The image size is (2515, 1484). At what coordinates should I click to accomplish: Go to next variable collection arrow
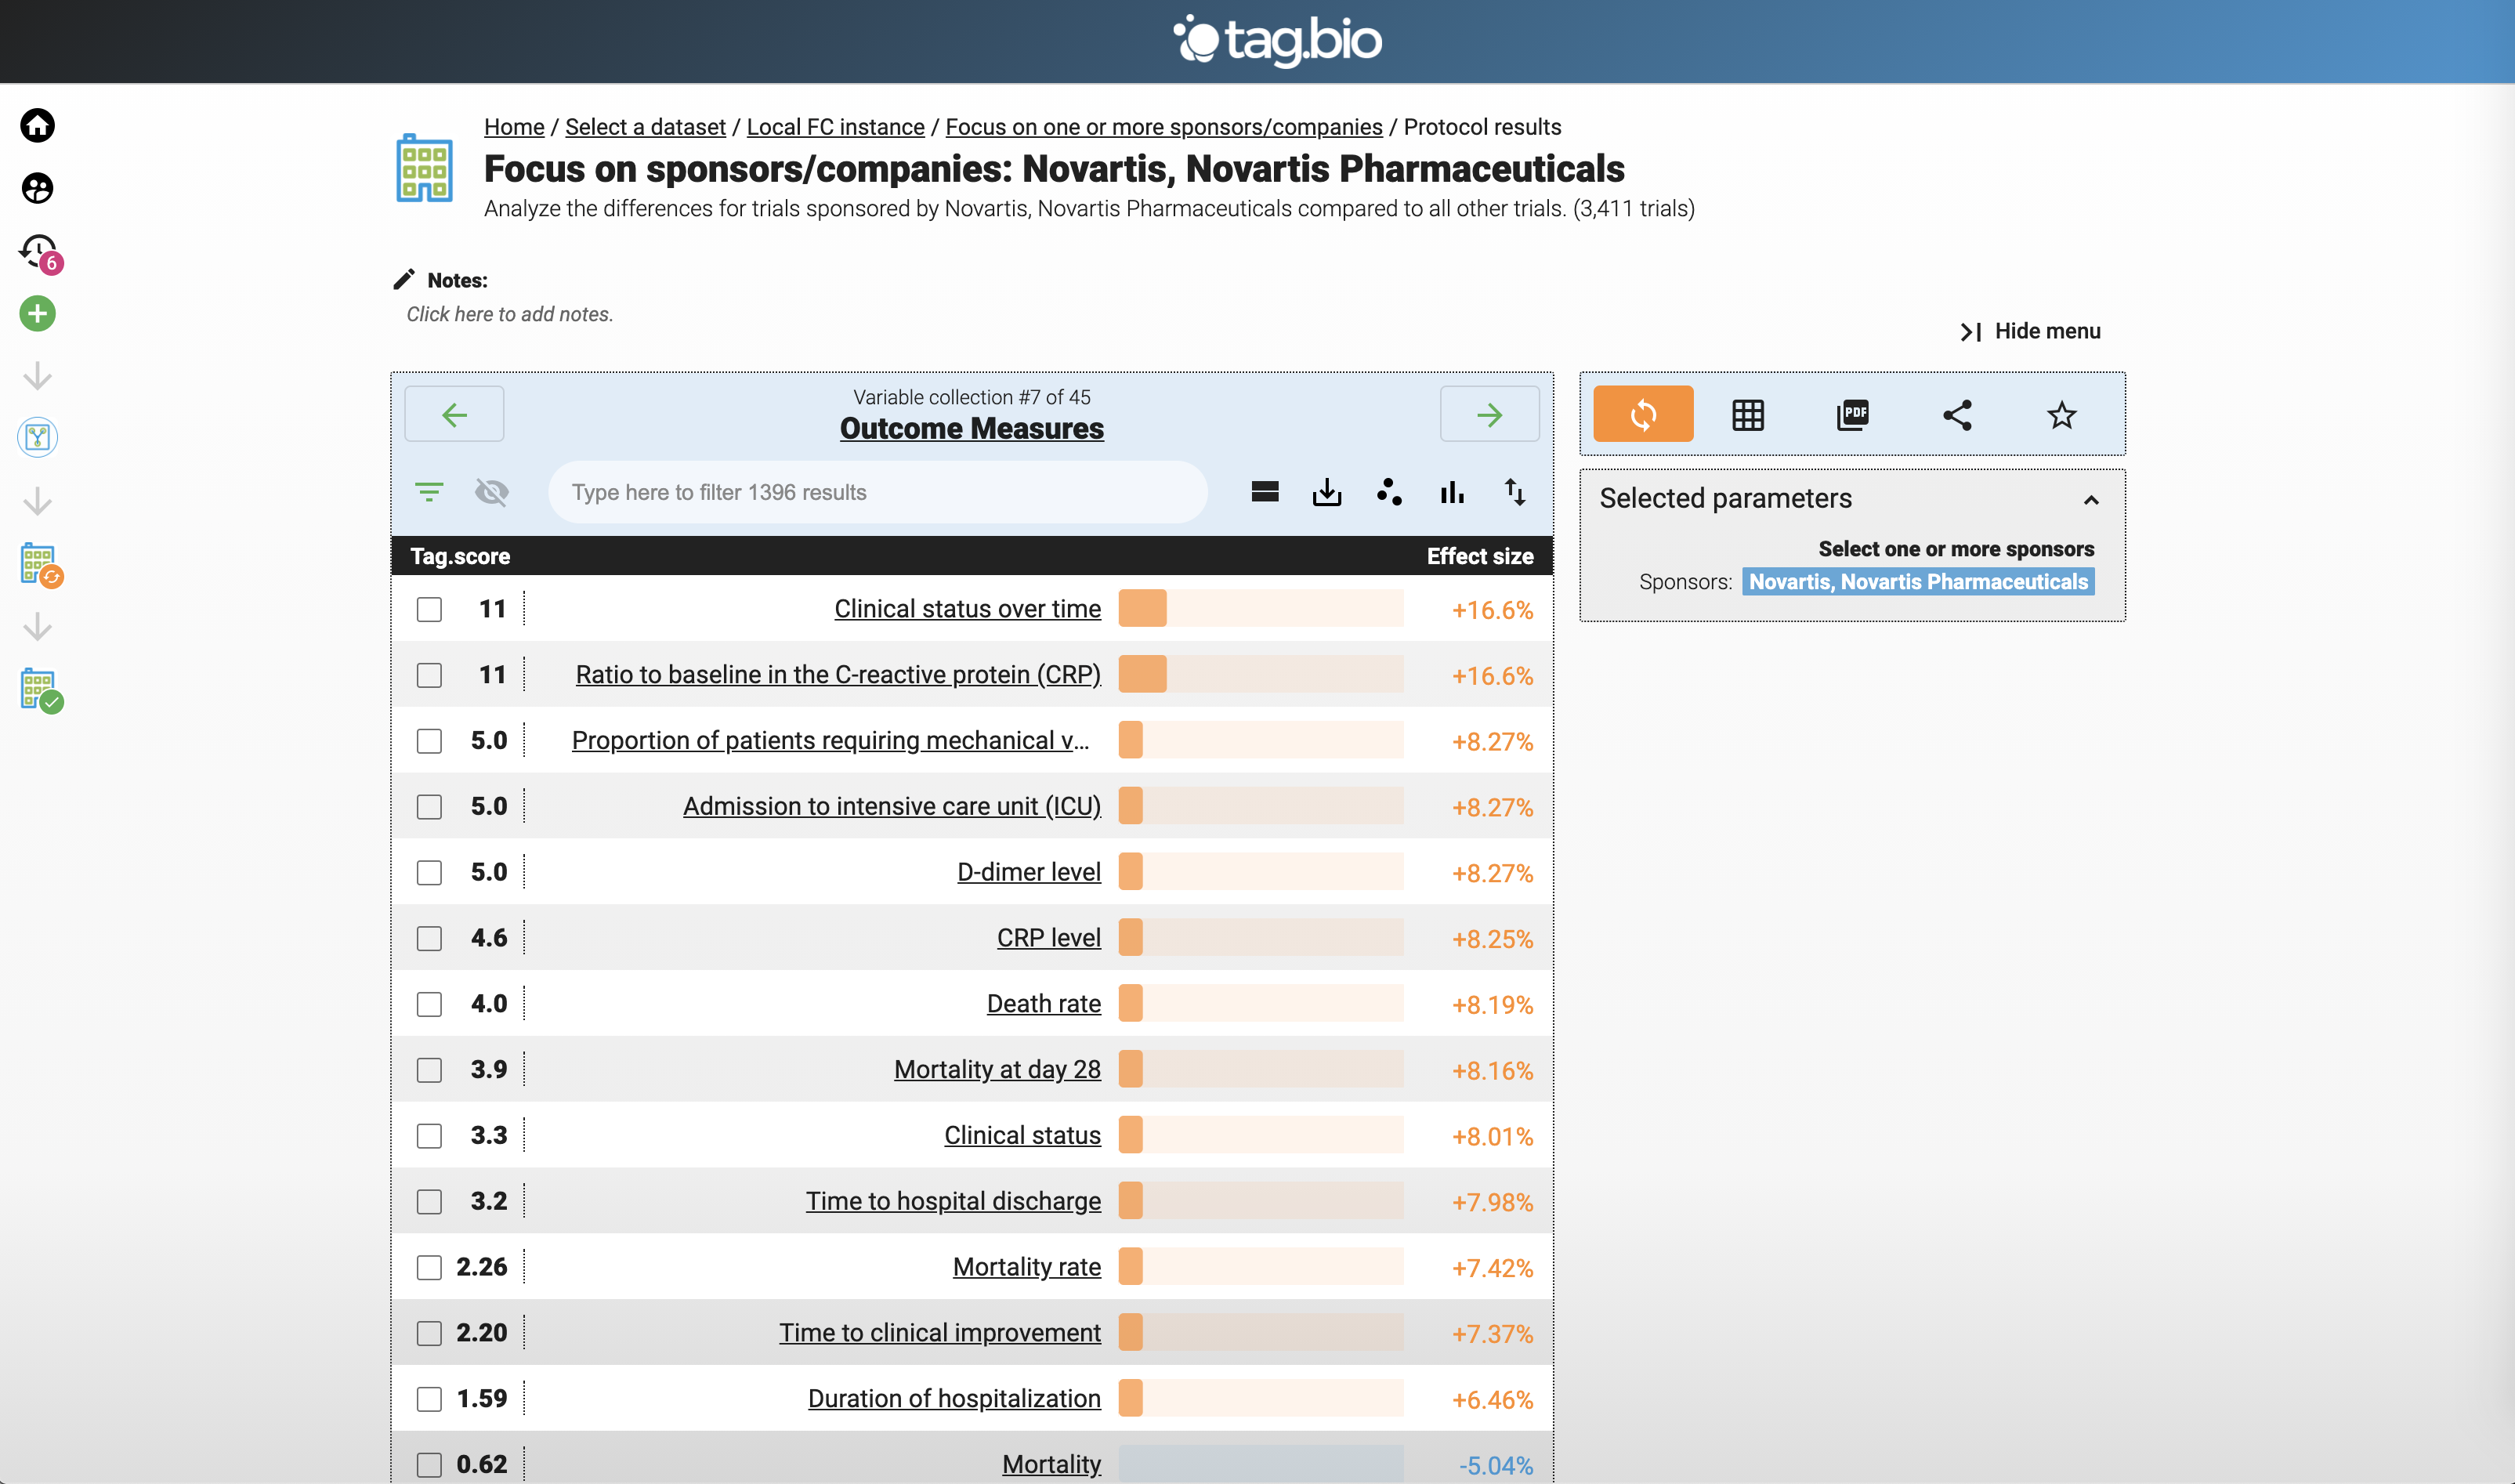[x=1488, y=414]
